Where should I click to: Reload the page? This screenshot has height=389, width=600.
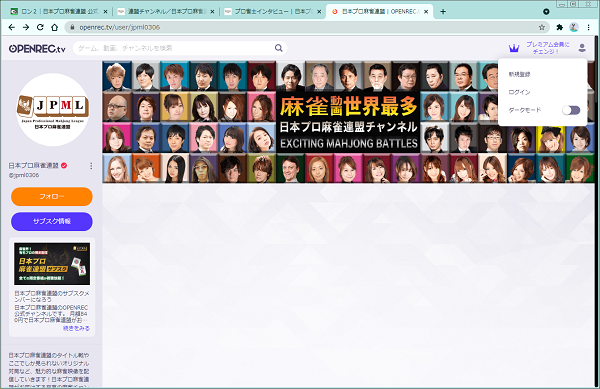point(40,27)
